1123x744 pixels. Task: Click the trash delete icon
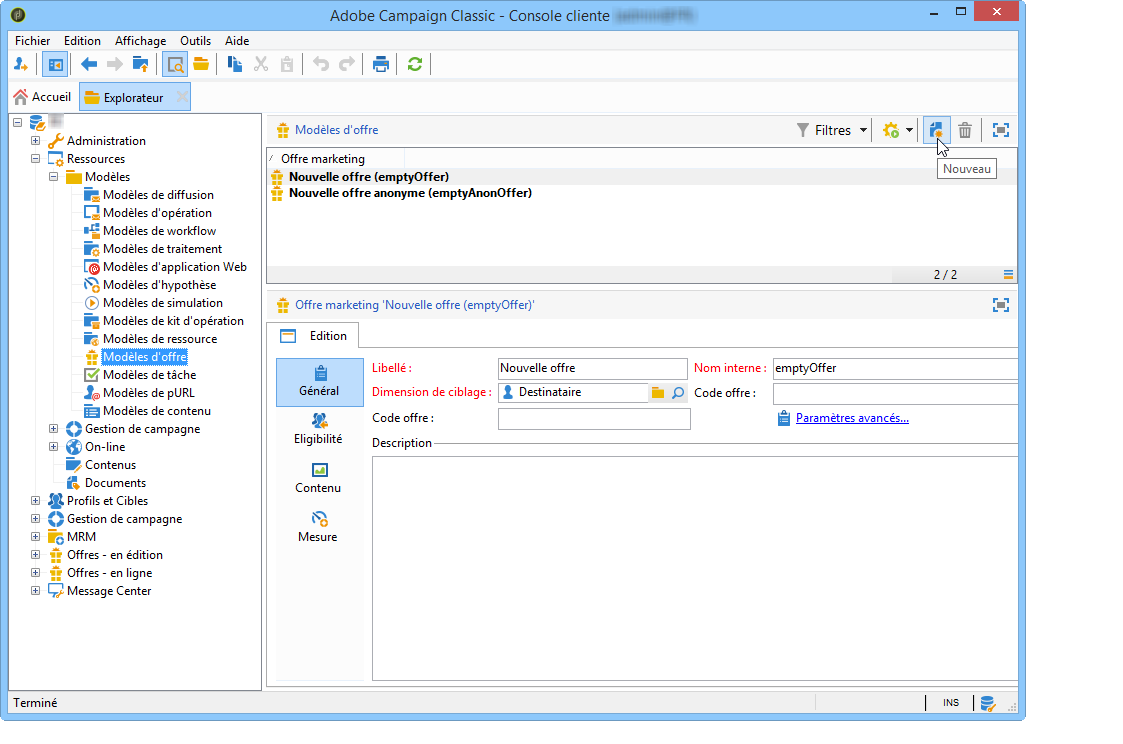pyautogui.click(x=965, y=130)
